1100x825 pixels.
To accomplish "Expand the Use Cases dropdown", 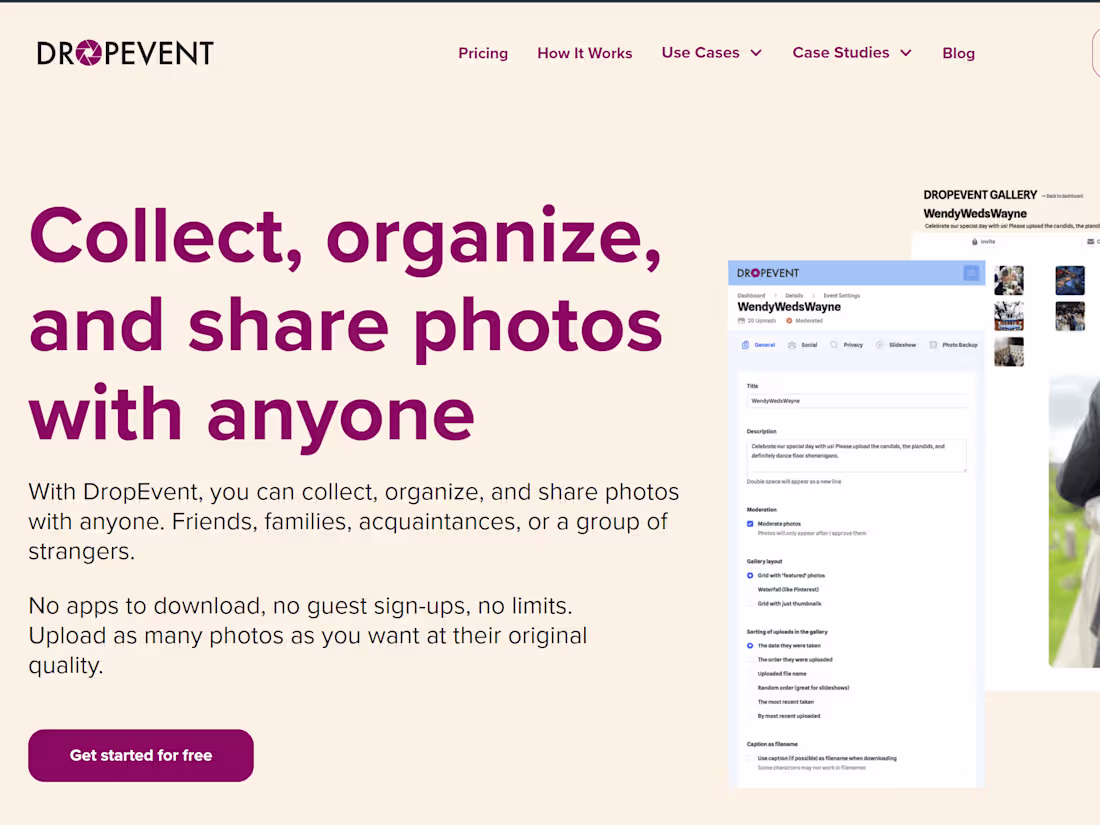I will (x=712, y=53).
